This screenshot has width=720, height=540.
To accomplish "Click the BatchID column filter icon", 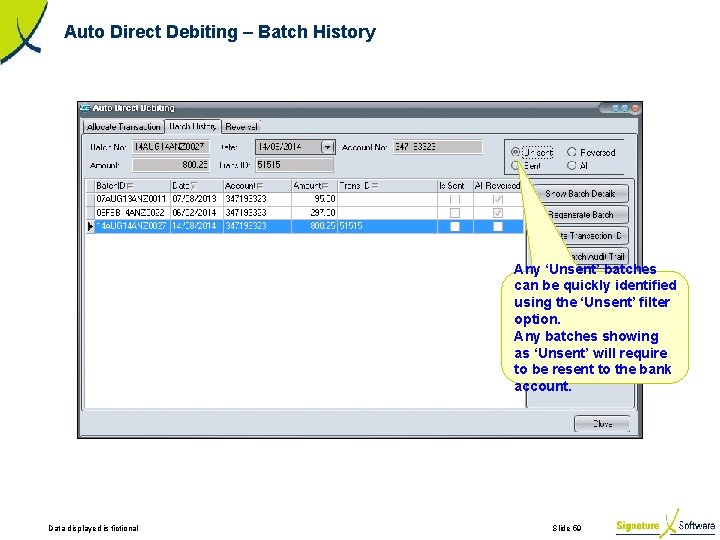I will pyautogui.click(x=130, y=186).
